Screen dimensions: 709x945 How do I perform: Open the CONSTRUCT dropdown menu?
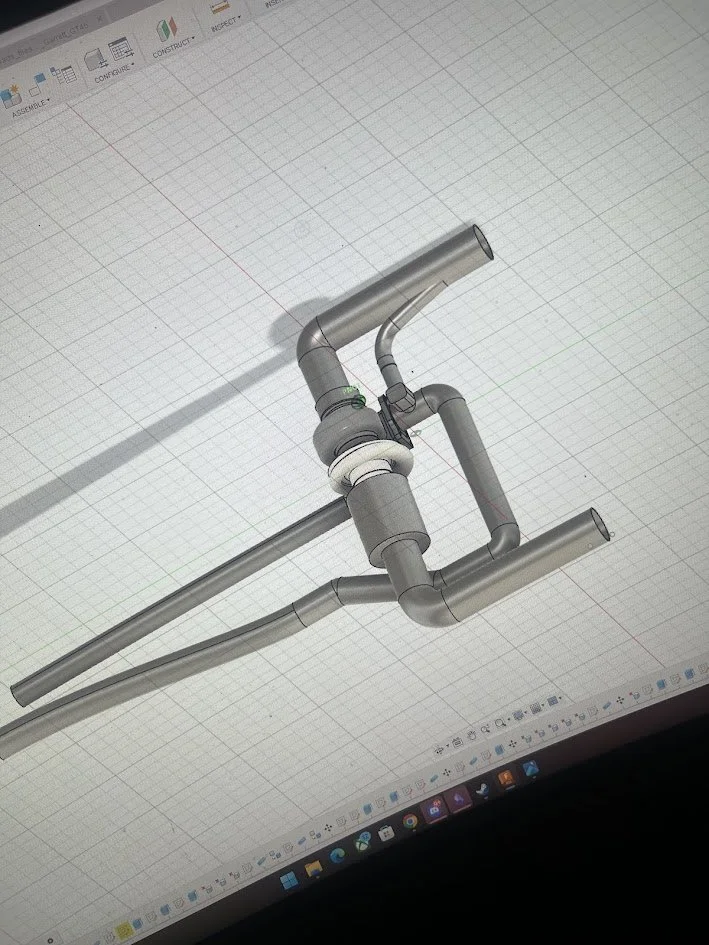pyautogui.click(x=173, y=46)
